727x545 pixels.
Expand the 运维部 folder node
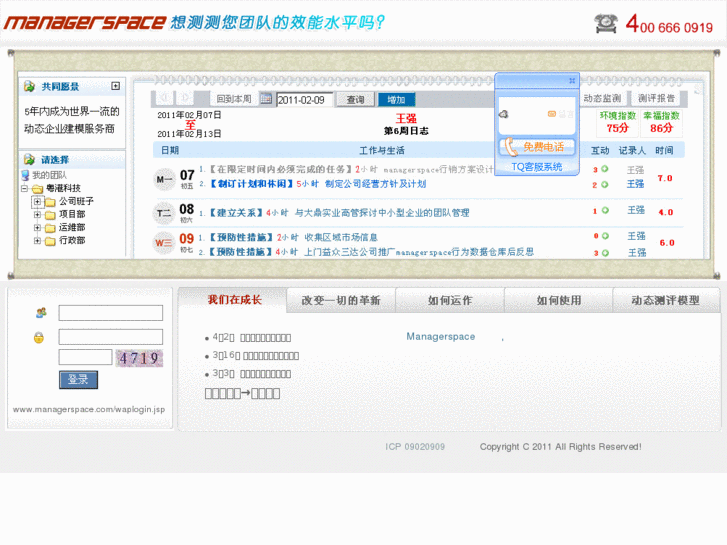38,227
